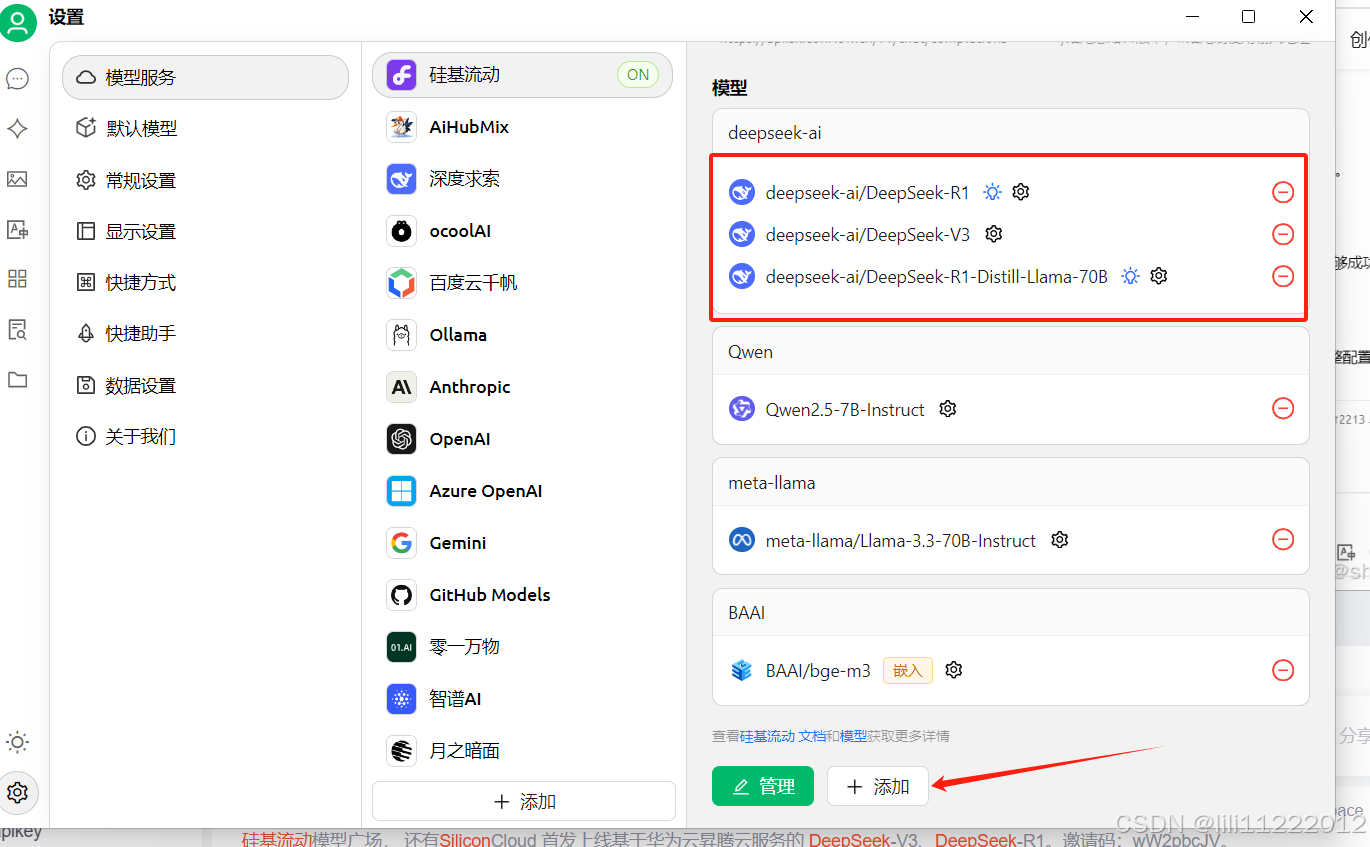Open settings gear for Qwen2.5-7B-Instruct
The width and height of the screenshot is (1370, 847).
click(x=948, y=409)
